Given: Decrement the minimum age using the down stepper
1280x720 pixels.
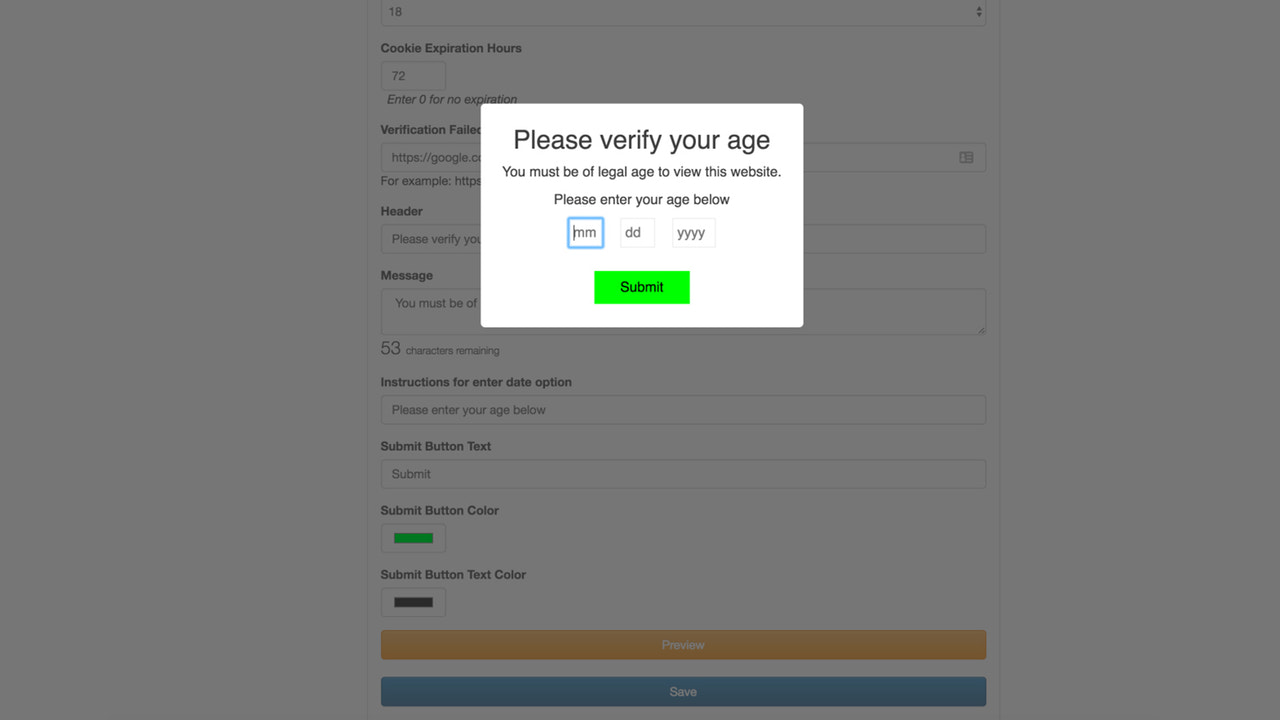Looking at the screenshot, I should coord(977,15).
